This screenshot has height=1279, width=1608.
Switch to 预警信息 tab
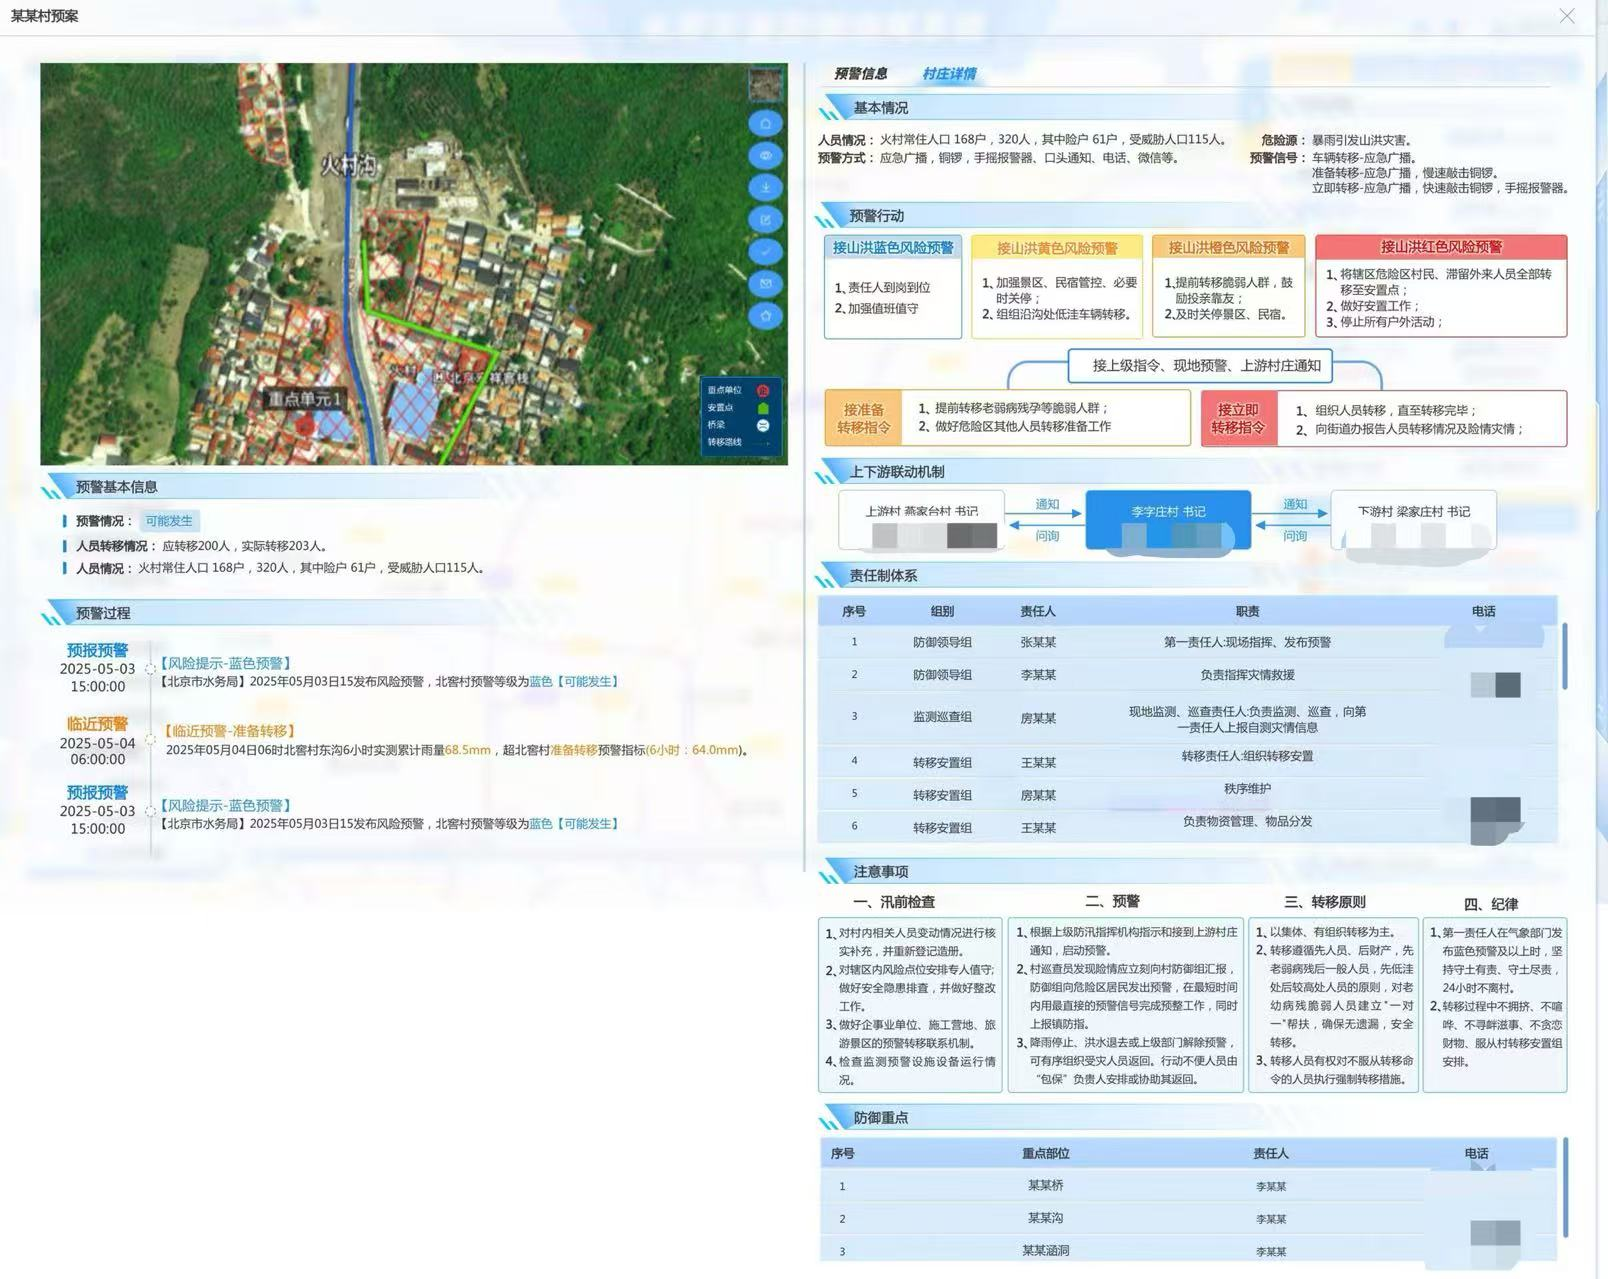pyautogui.click(x=860, y=74)
